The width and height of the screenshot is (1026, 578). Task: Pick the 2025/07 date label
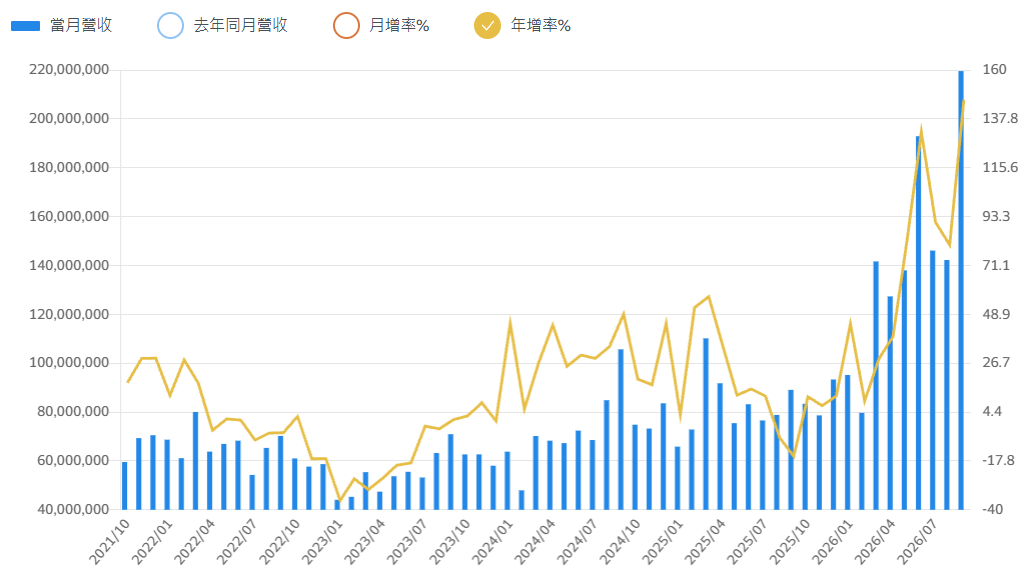748,542
